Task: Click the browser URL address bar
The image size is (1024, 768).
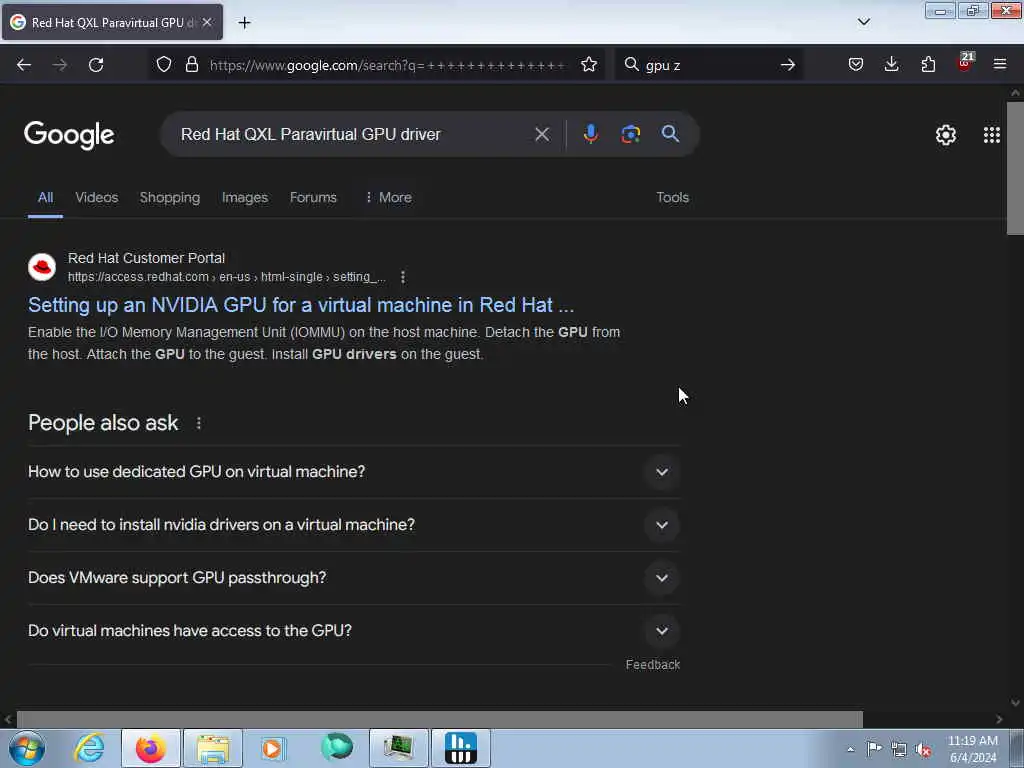Action: coord(387,65)
